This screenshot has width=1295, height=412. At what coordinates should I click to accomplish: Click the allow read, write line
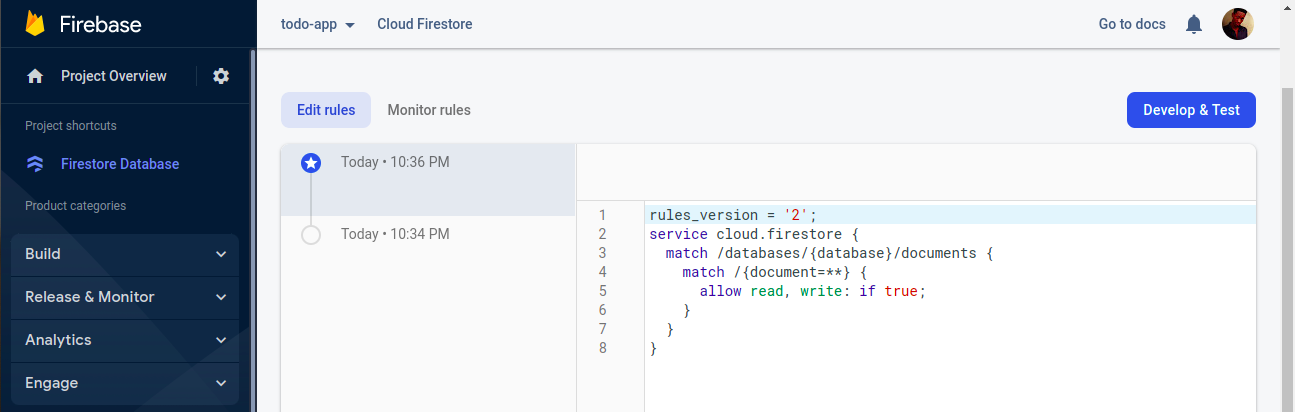pyautogui.click(x=813, y=291)
